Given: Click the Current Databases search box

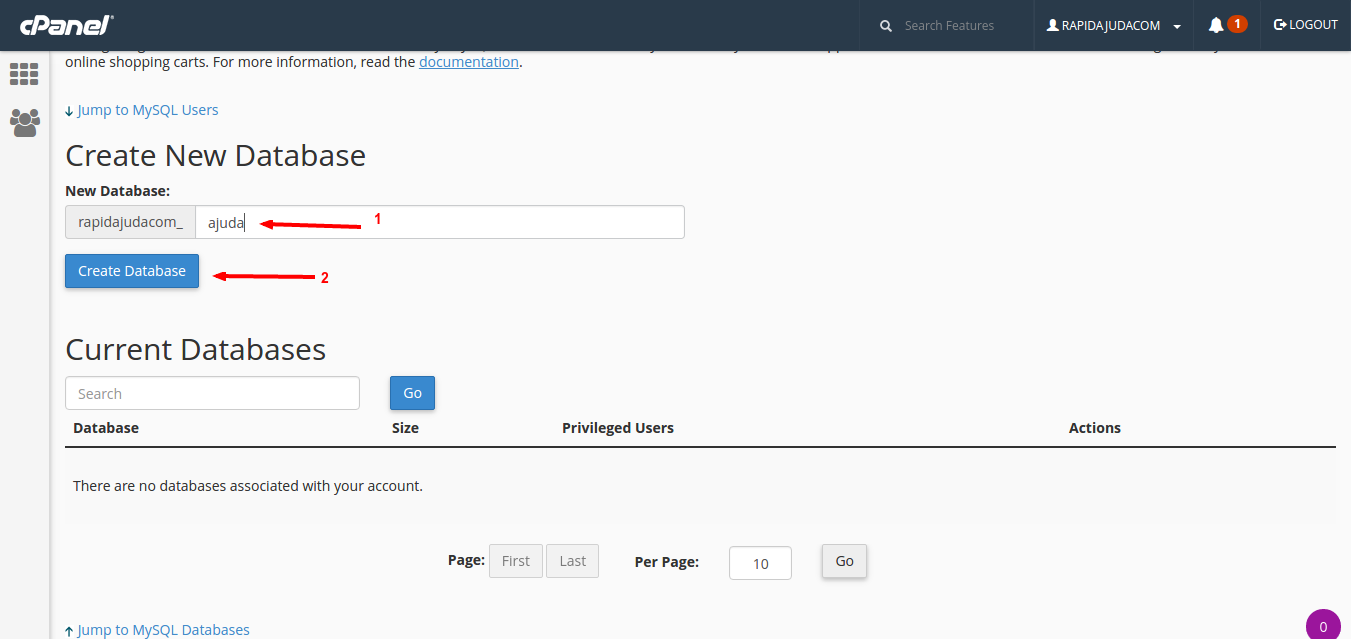Looking at the screenshot, I should tap(212, 393).
